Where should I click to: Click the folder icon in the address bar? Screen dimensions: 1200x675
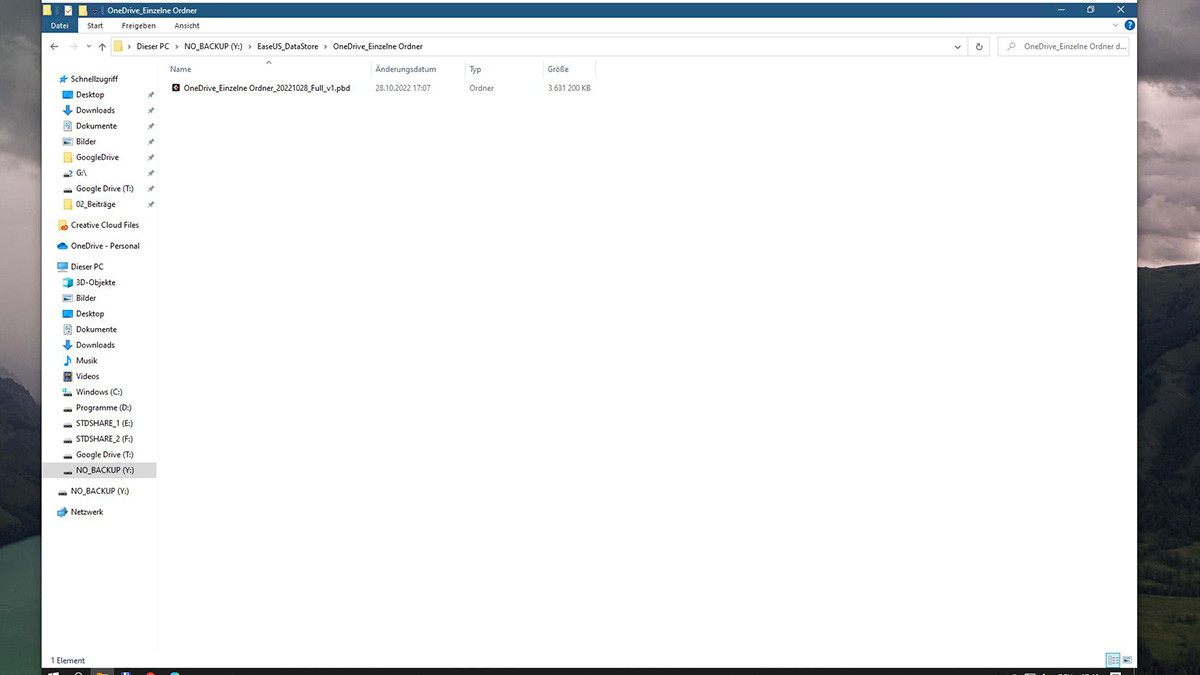tap(119, 46)
